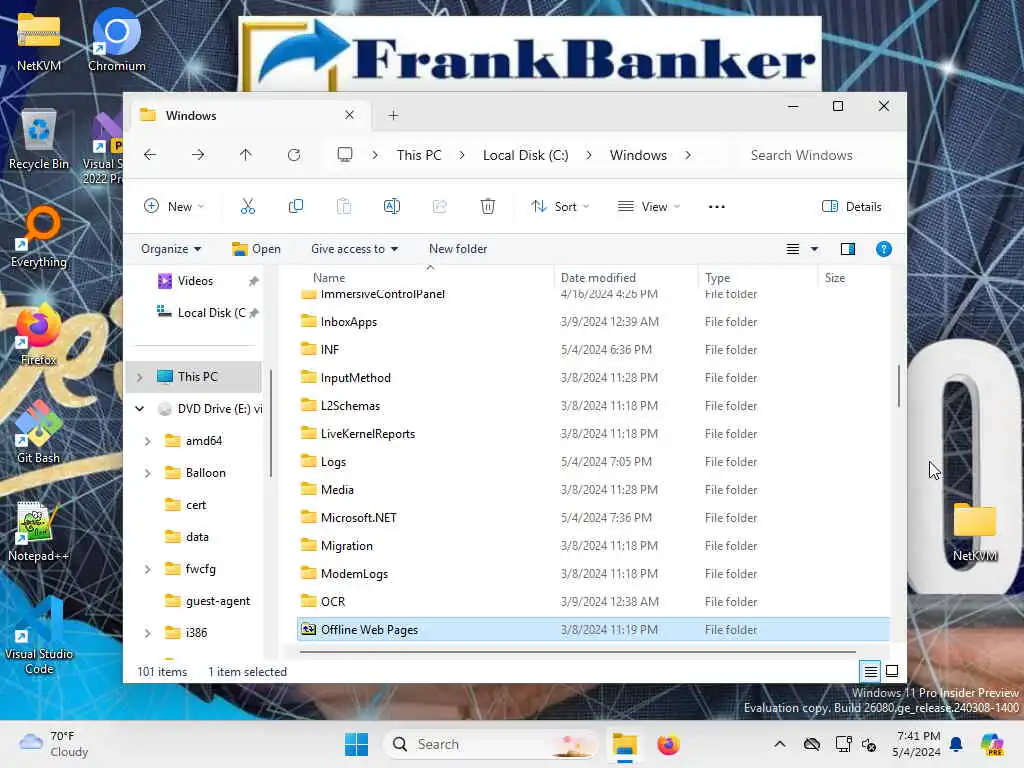
Task: Show hidden system tray icons
Action: point(780,744)
